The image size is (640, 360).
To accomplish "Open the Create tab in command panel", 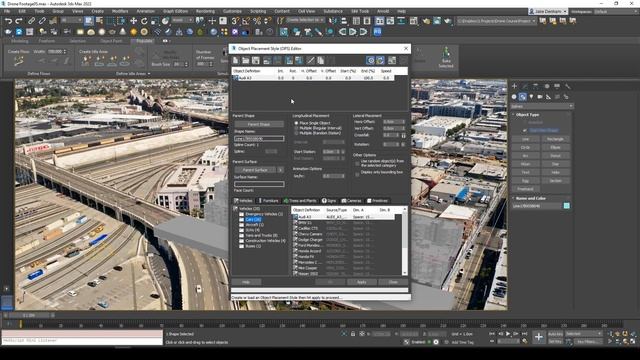I will pyautogui.click(x=514, y=86).
